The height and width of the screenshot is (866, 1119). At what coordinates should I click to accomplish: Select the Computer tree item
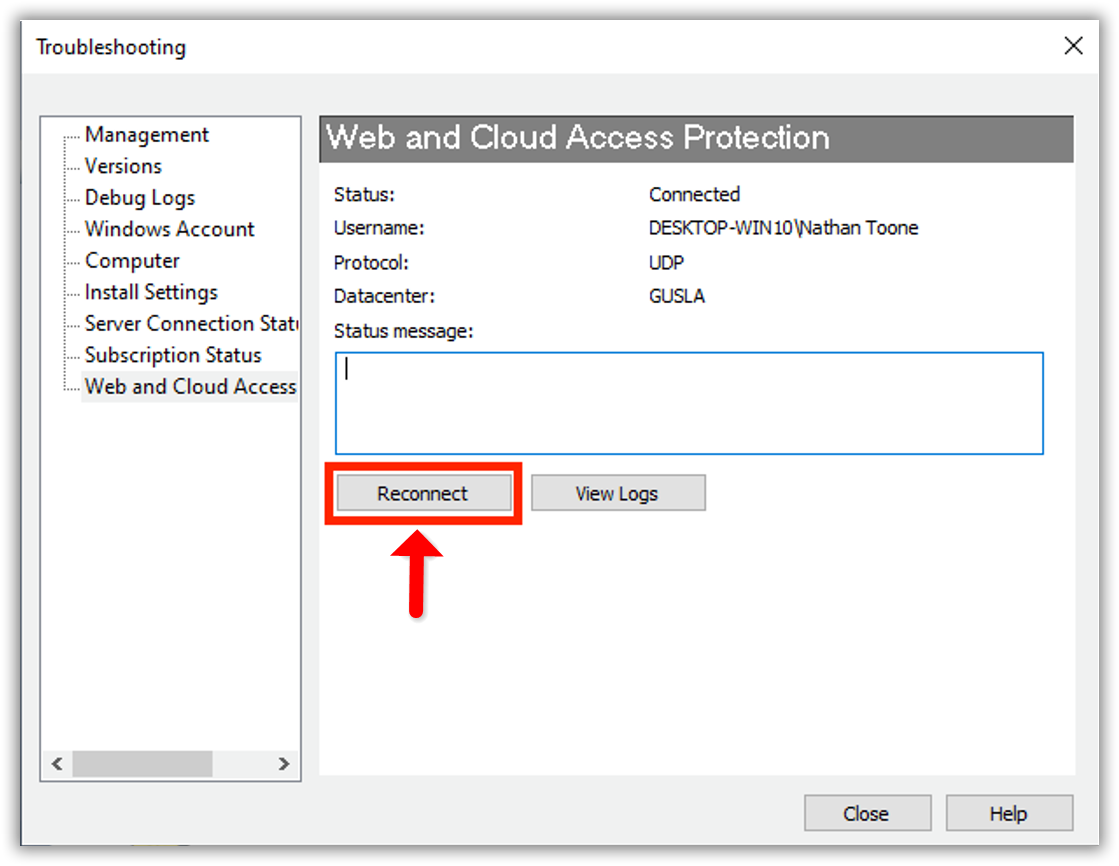click(x=132, y=261)
